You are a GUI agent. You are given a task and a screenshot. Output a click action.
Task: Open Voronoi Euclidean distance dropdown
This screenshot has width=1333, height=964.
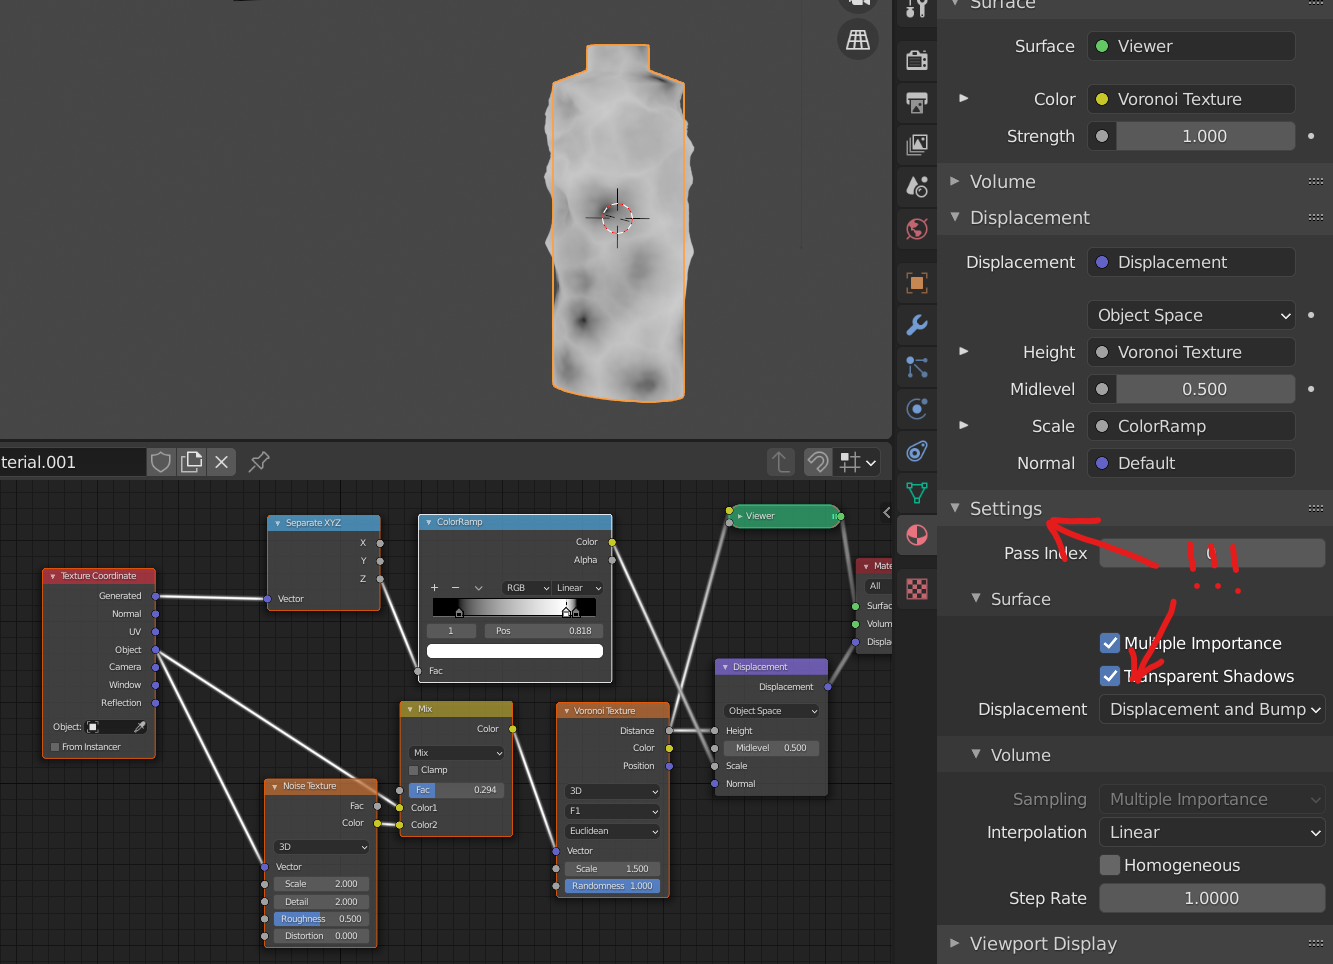(613, 831)
